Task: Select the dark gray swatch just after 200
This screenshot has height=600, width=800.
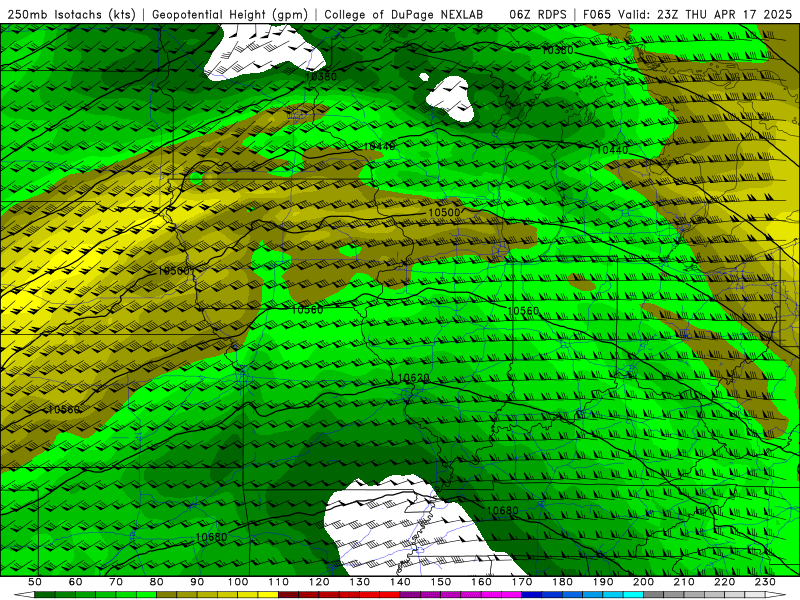Action: tap(654, 595)
